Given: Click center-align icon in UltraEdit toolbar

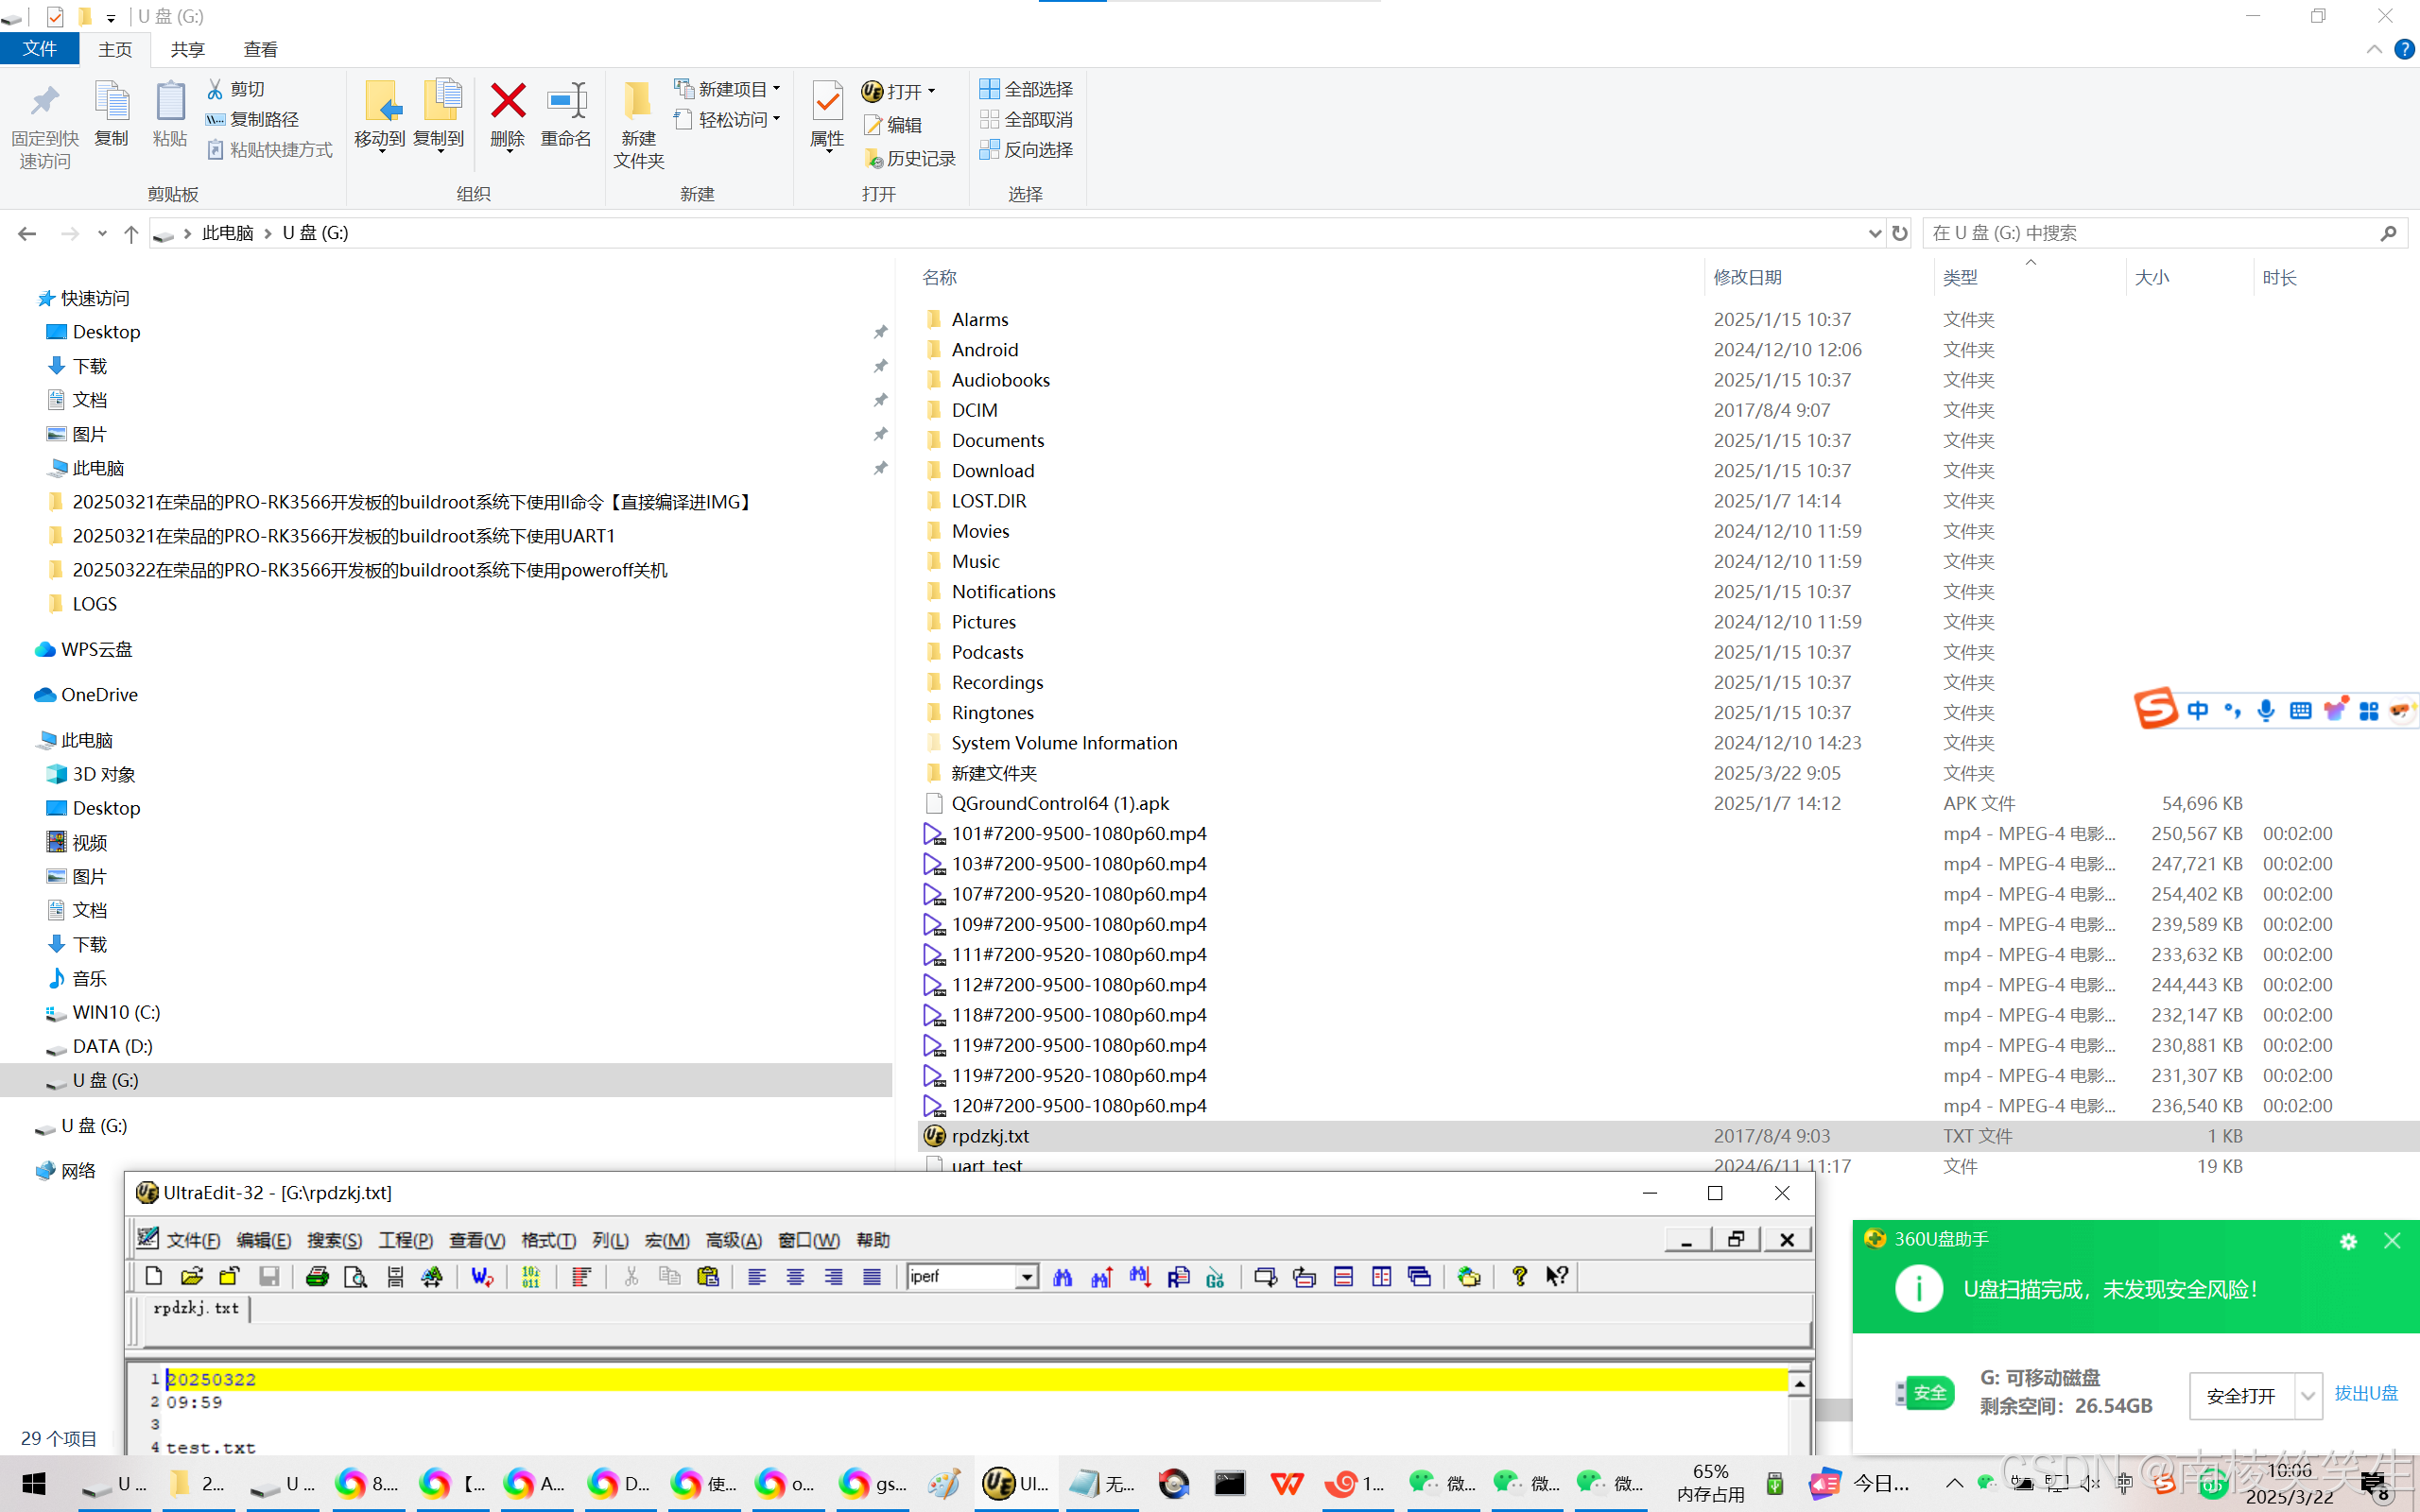Looking at the screenshot, I should click(795, 1276).
